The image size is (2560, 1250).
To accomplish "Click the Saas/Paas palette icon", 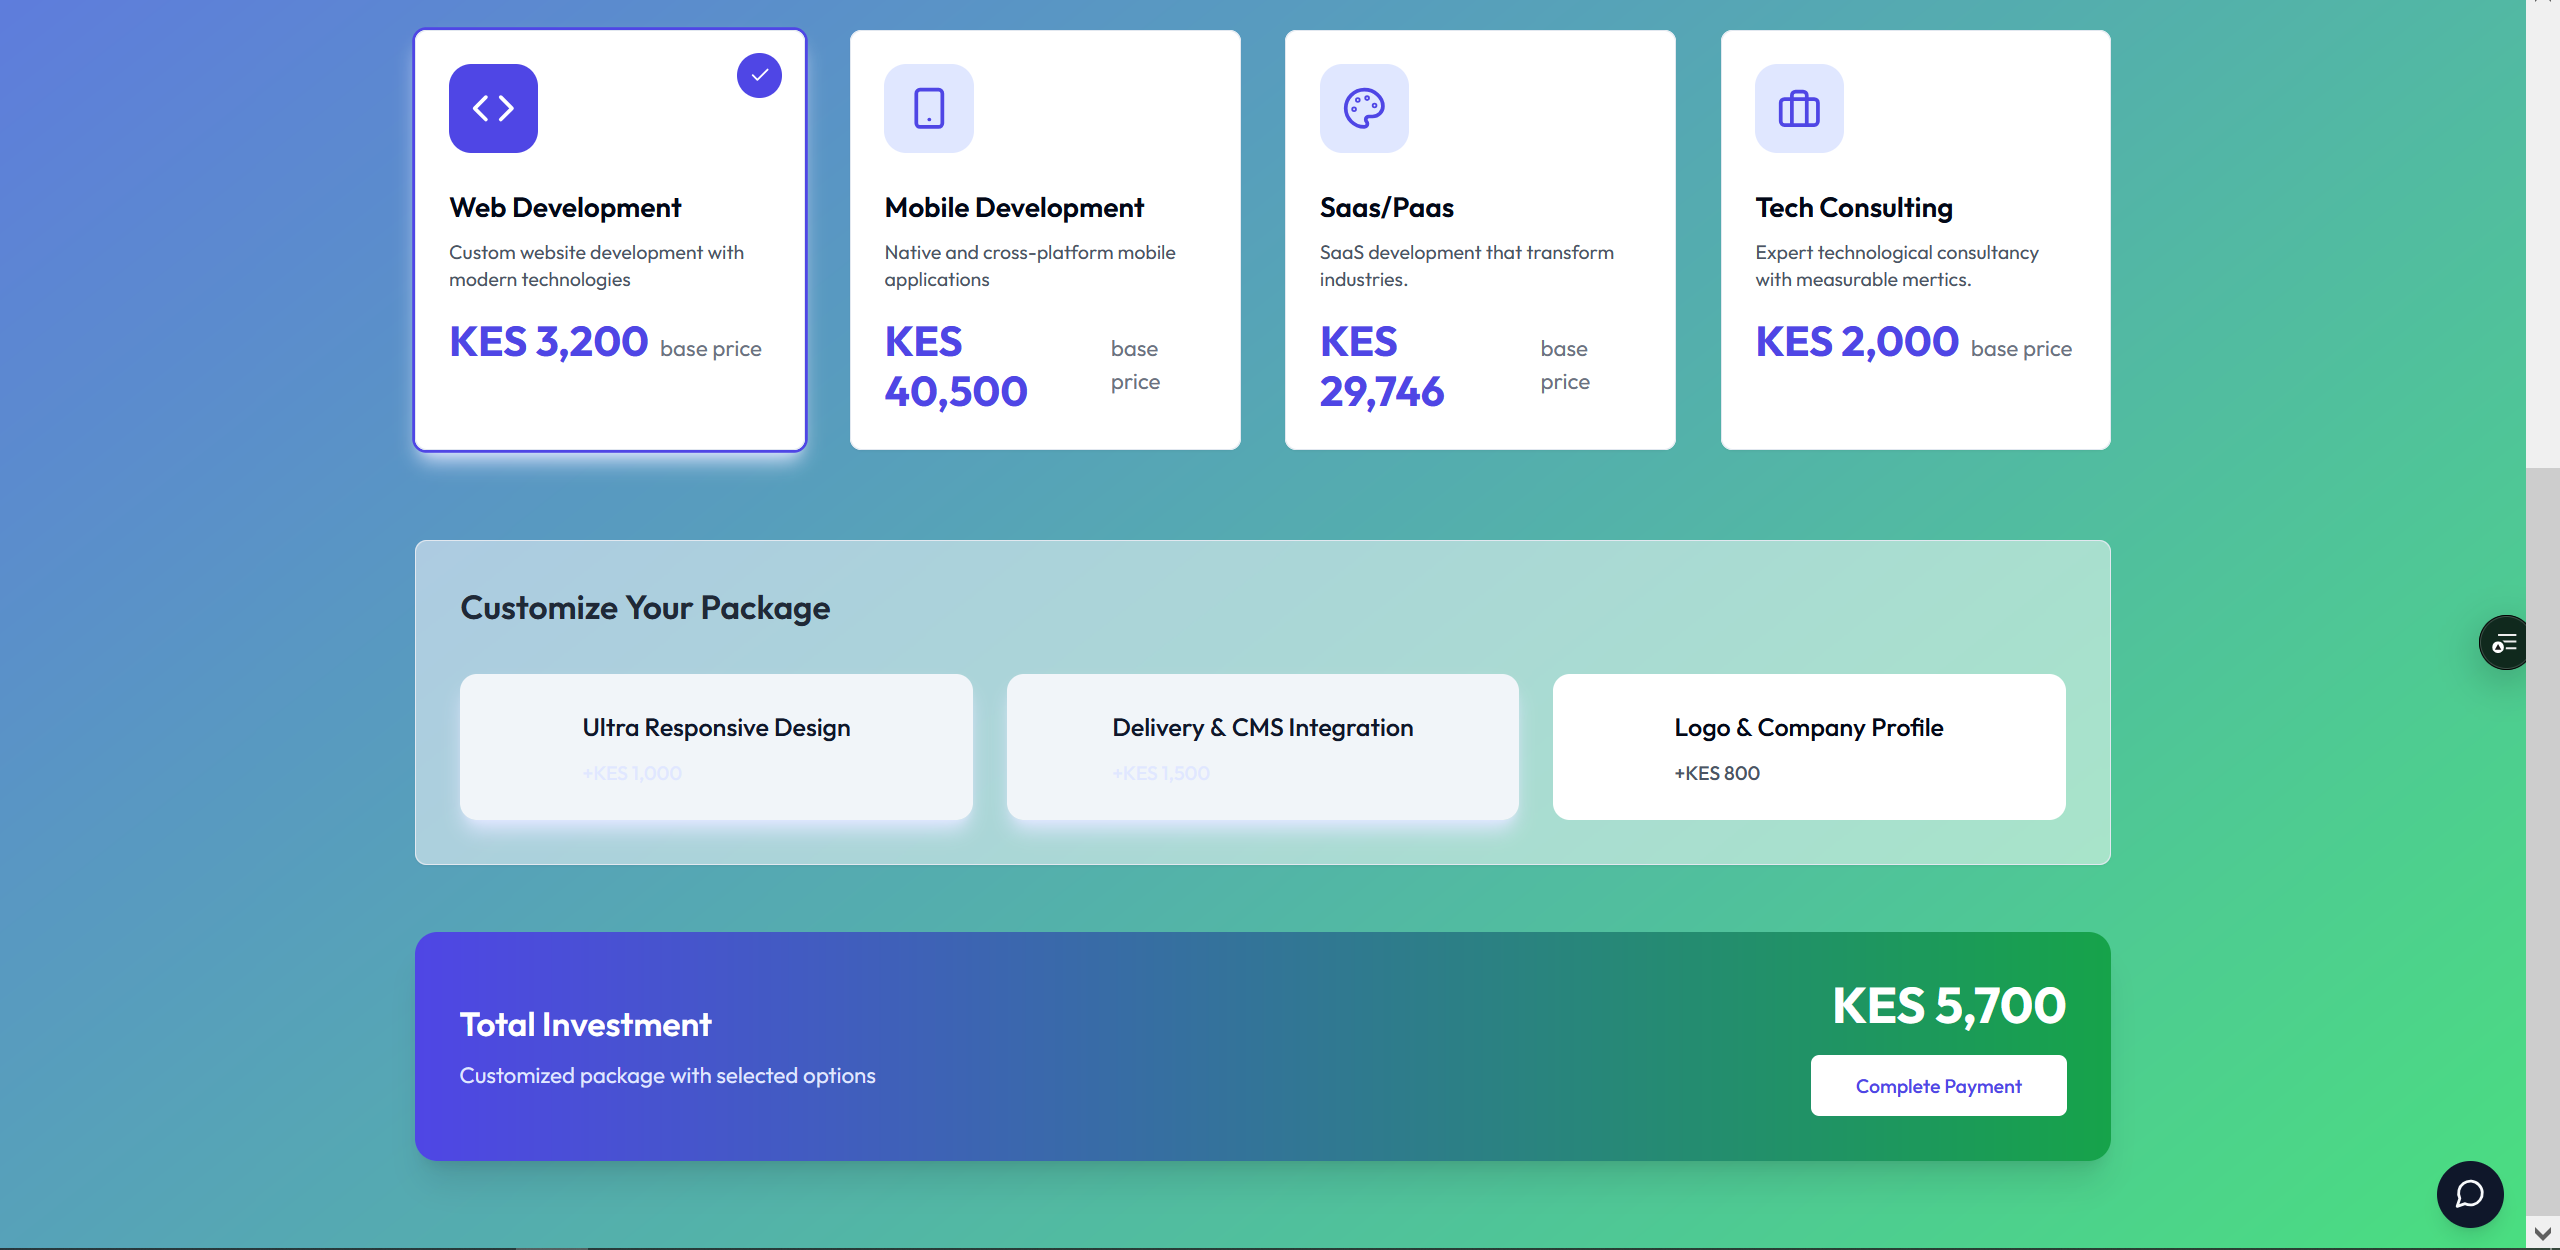I will [1364, 108].
